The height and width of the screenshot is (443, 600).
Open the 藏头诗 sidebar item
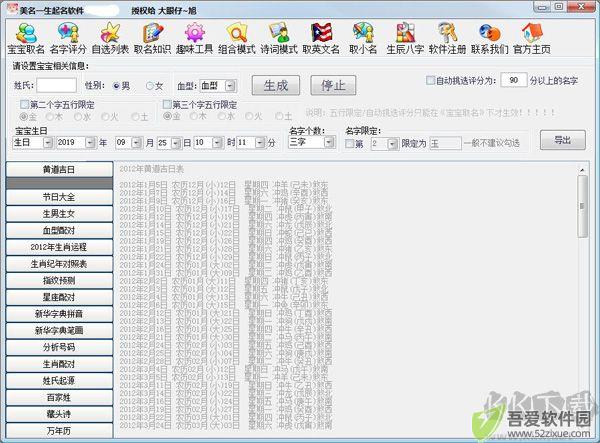click(x=59, y=414)
